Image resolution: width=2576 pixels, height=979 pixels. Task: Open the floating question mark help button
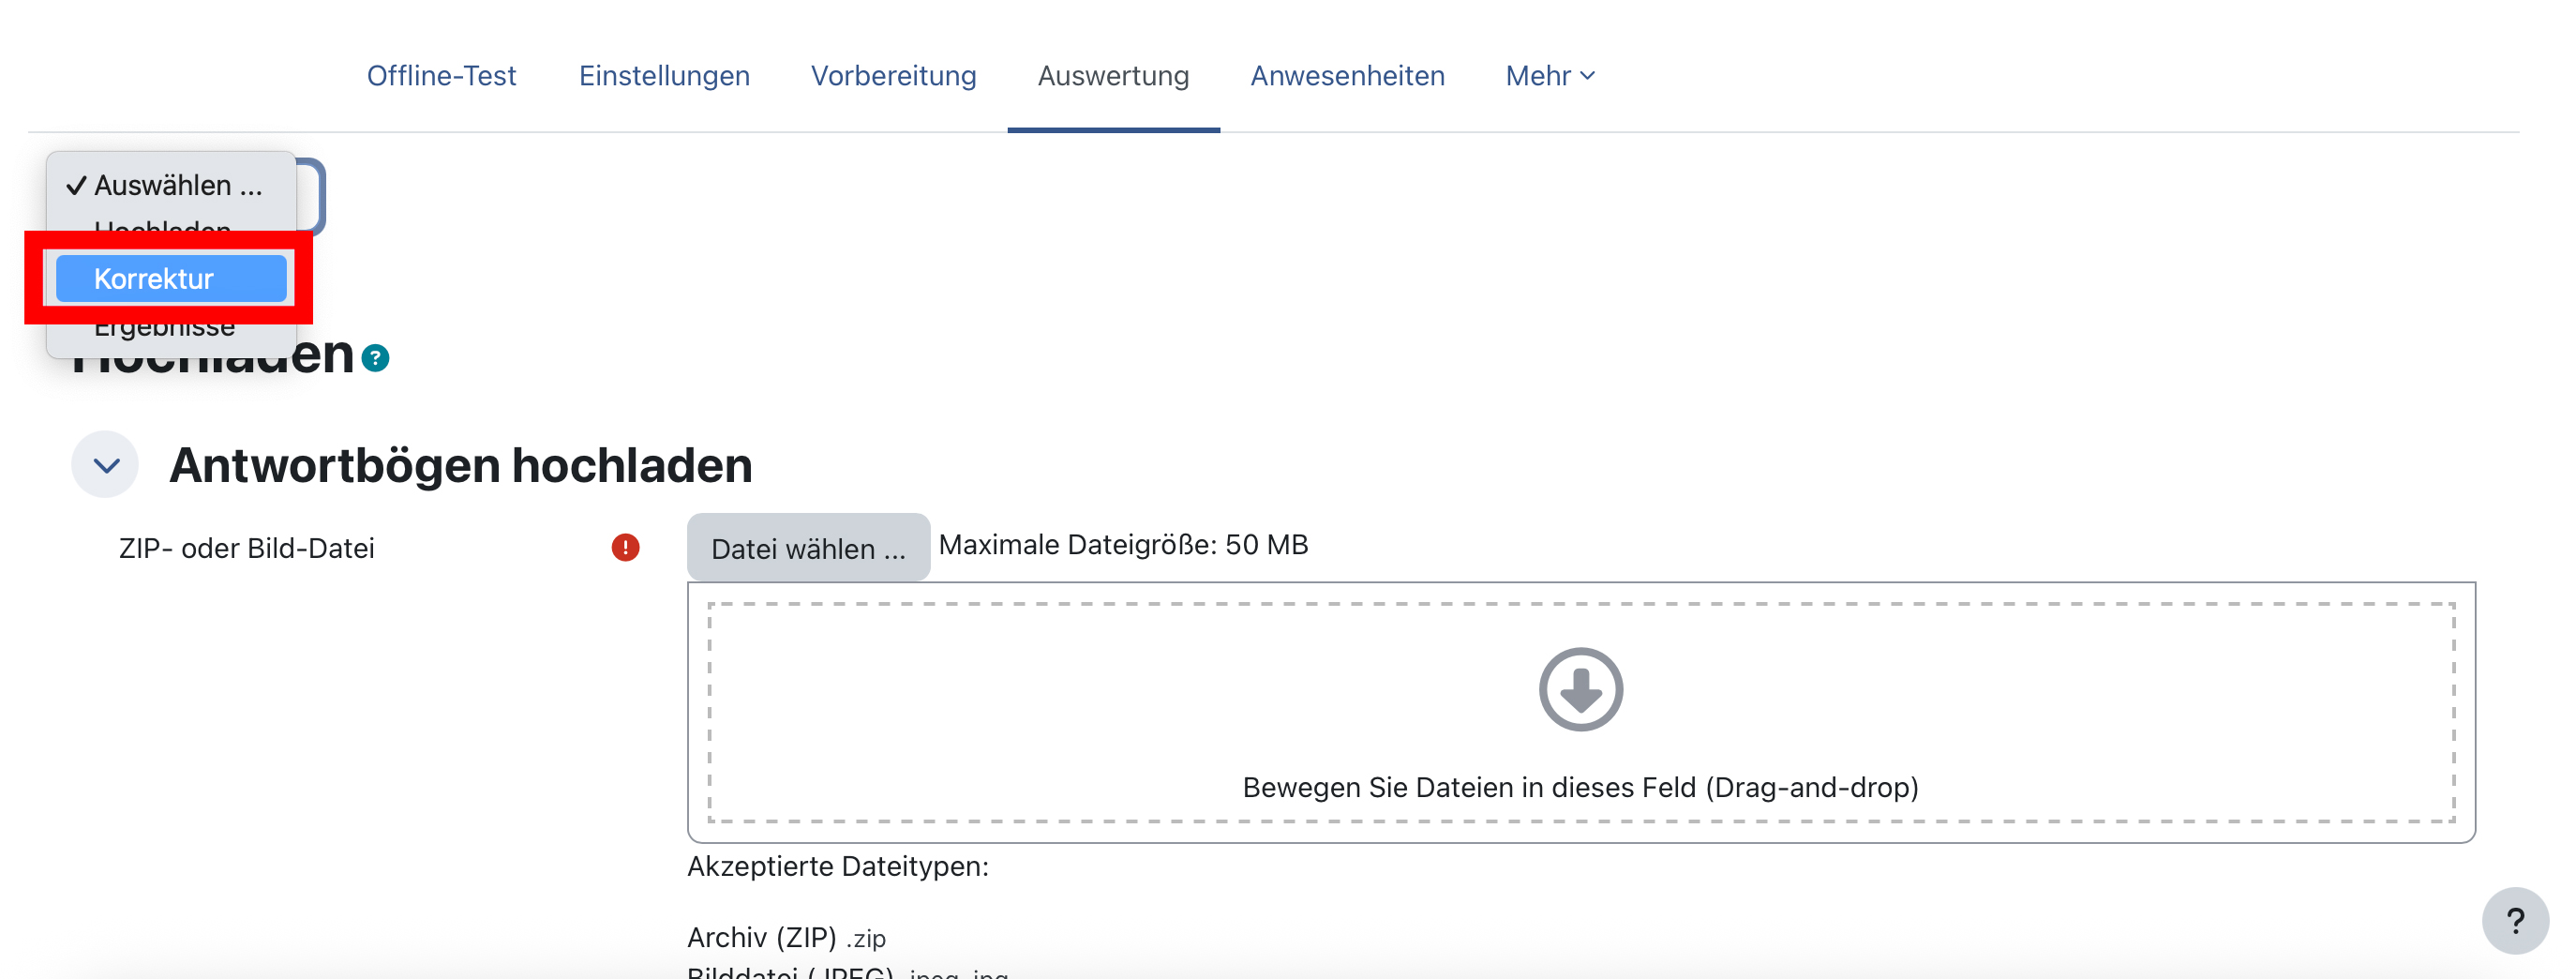click(2515, 920)
